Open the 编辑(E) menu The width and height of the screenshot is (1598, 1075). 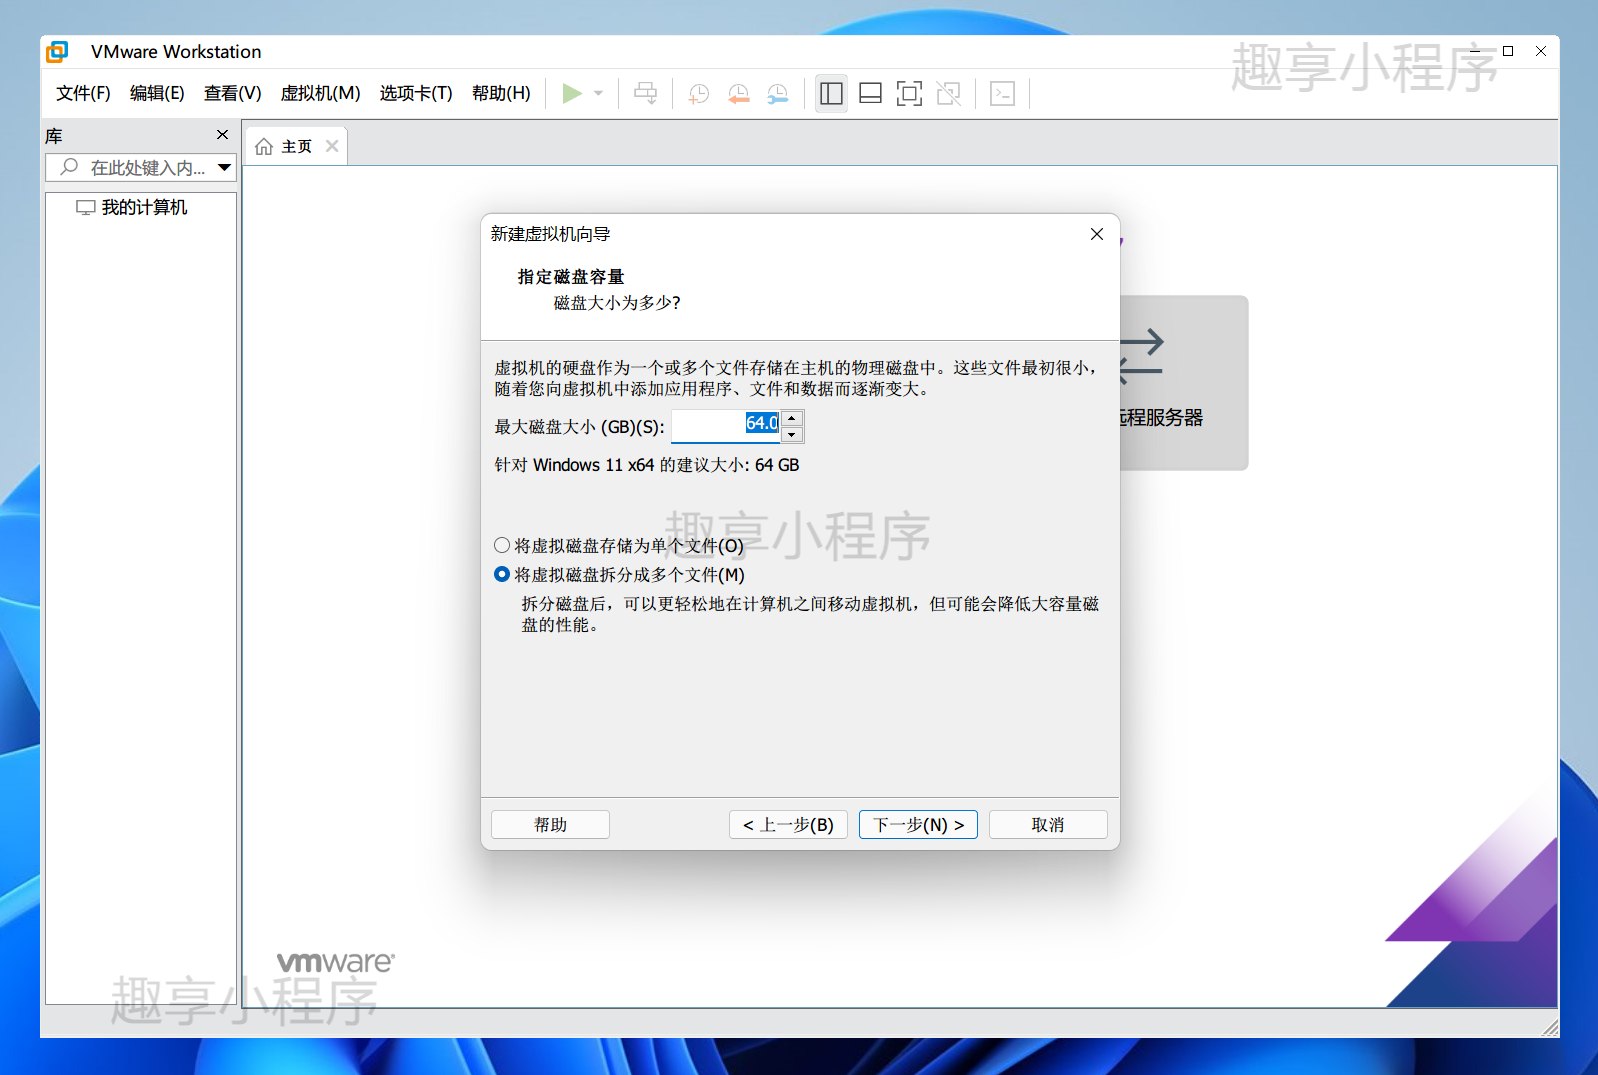click(157, 93)
